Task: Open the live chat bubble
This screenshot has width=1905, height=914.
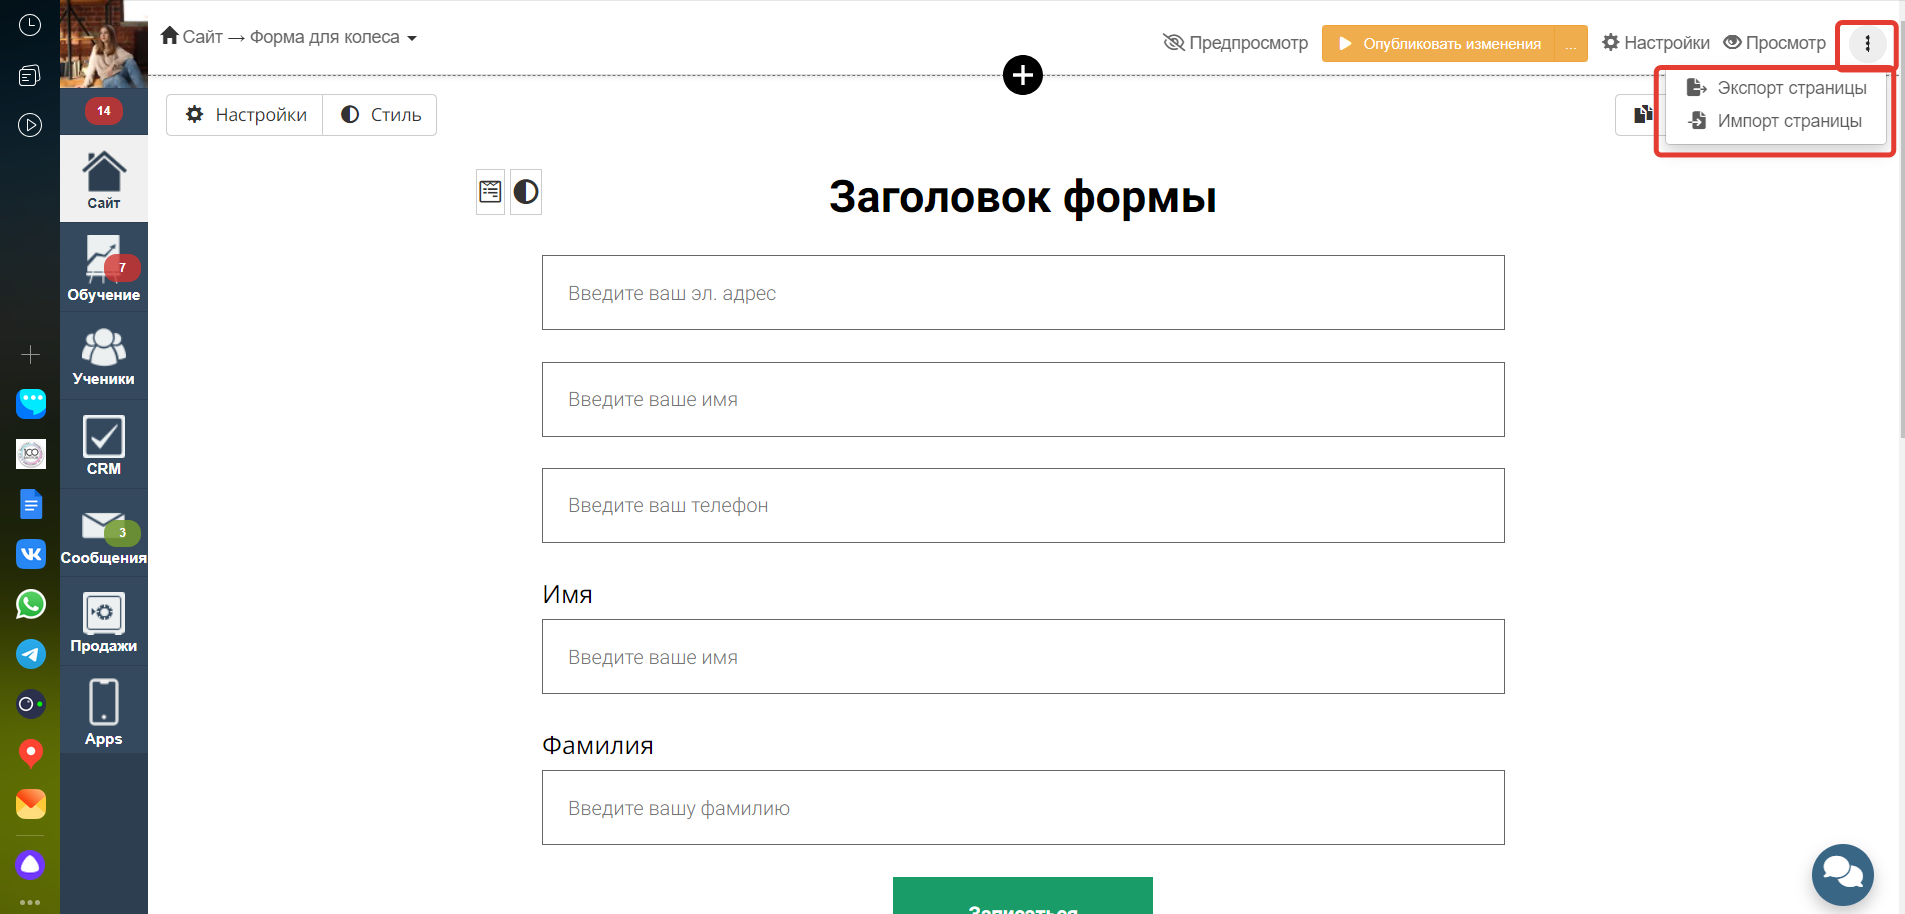Action: click(1842, 874)
